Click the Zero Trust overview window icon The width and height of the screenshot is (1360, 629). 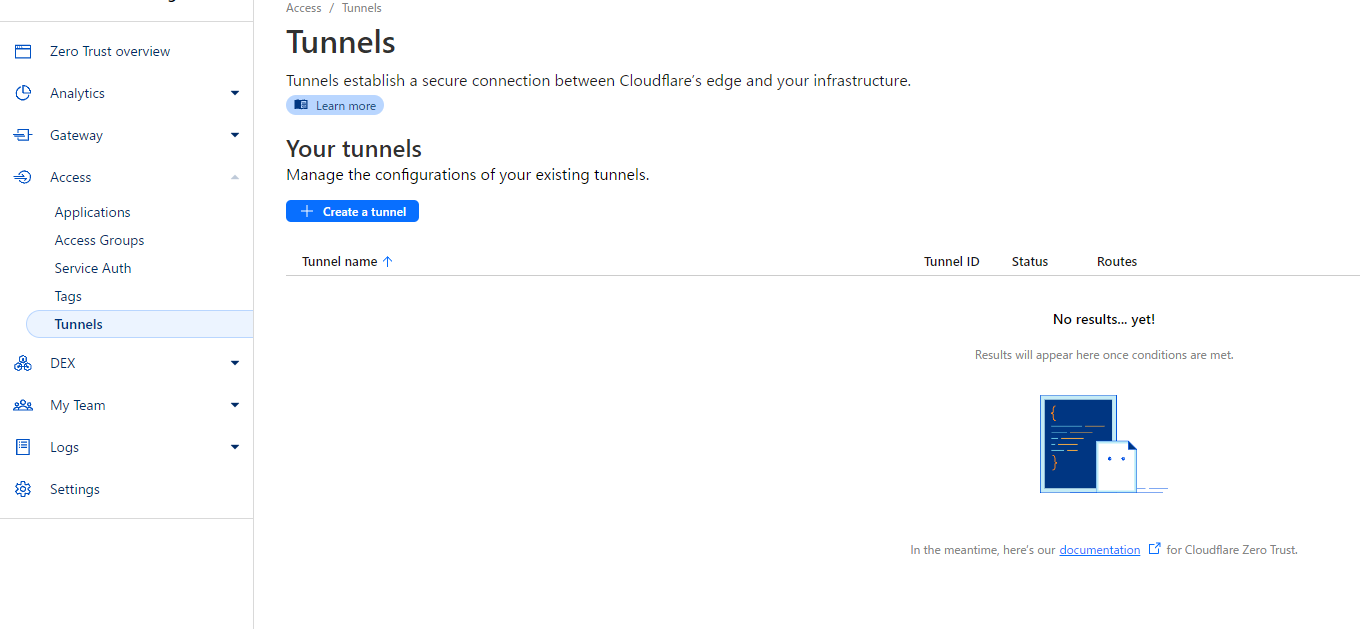(23, 51)
